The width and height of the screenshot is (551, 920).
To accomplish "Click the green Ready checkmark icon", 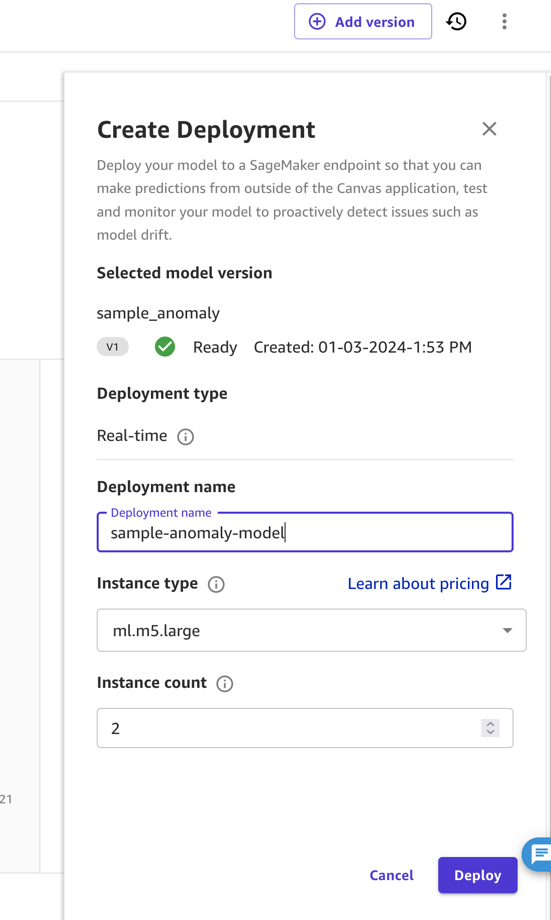I will (x=165, y=347).
